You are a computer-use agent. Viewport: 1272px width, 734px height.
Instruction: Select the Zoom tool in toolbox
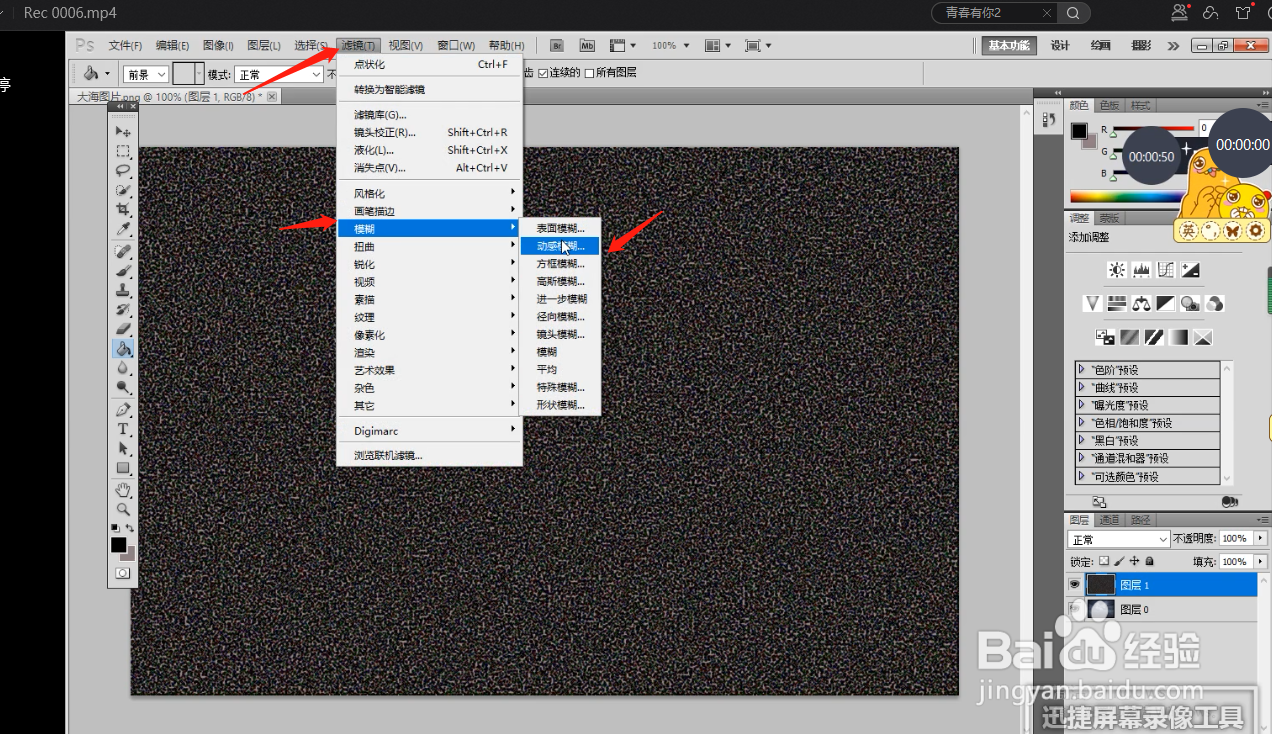tap(123, 509)
